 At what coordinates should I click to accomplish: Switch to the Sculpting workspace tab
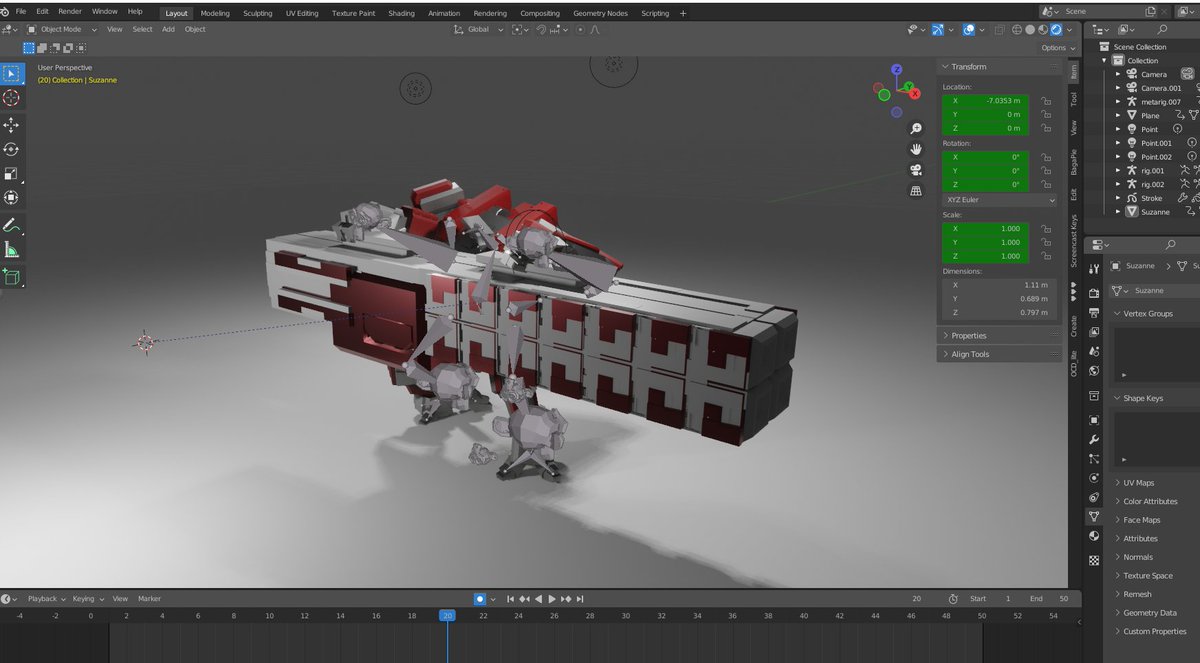point(258,13)
